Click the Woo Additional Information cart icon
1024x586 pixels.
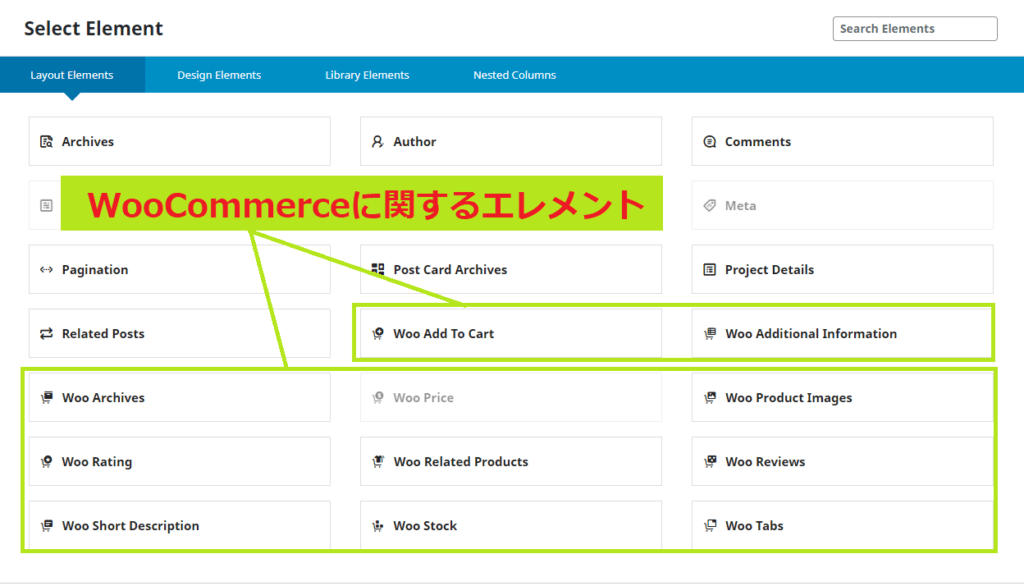click(x=709, y=334)
